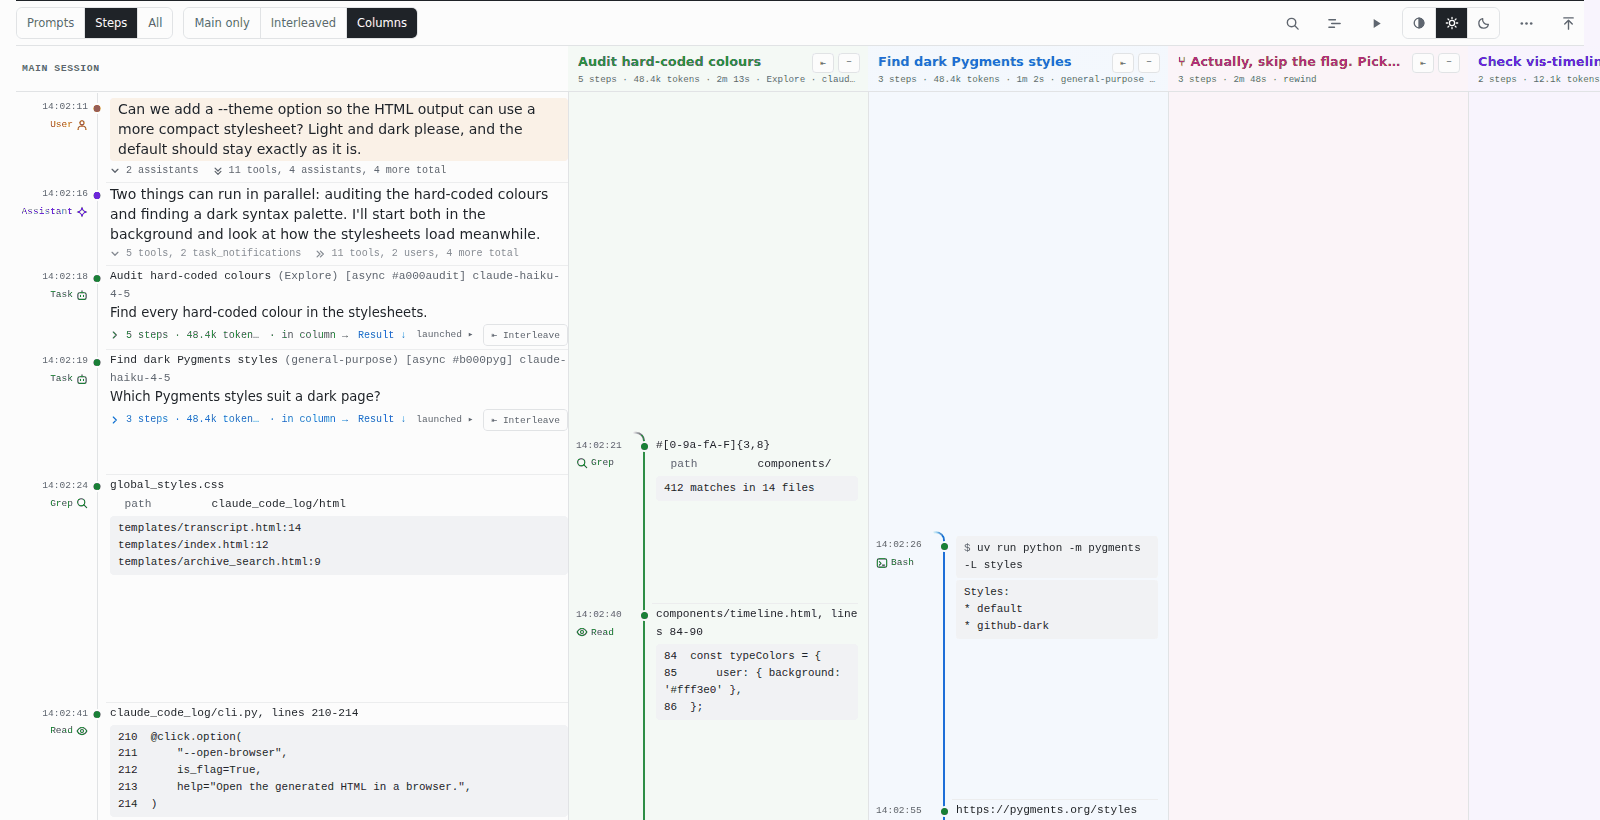The height and width of the screenshot is (820, 1600).
Task: Start playback with the play icon
Action: (x=1376, y=23)
